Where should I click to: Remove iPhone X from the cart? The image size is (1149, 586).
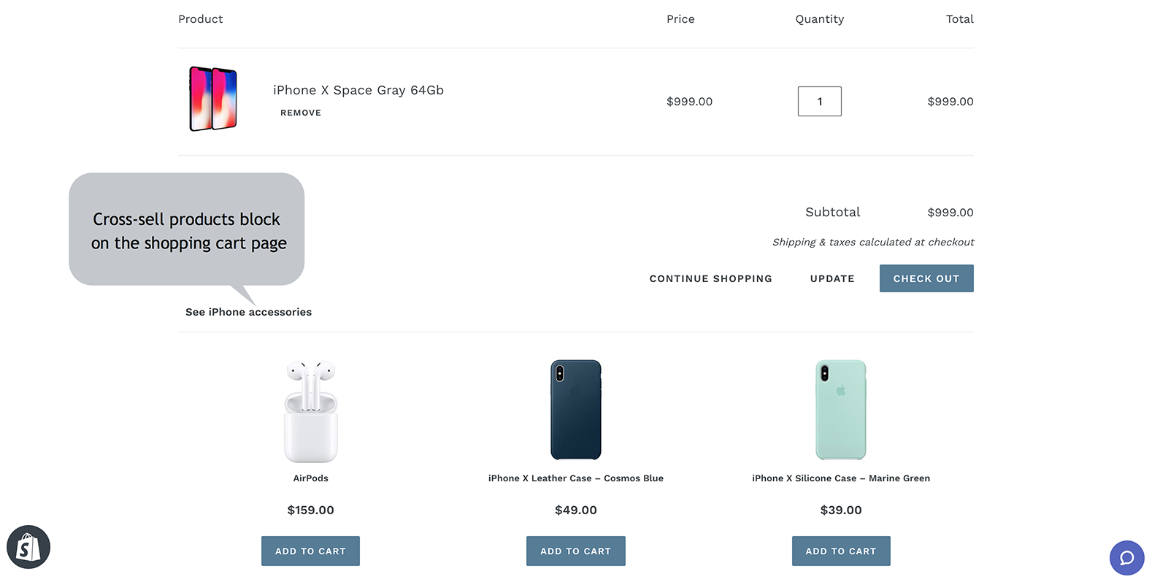pyautogui.click(x=301, y=113)
